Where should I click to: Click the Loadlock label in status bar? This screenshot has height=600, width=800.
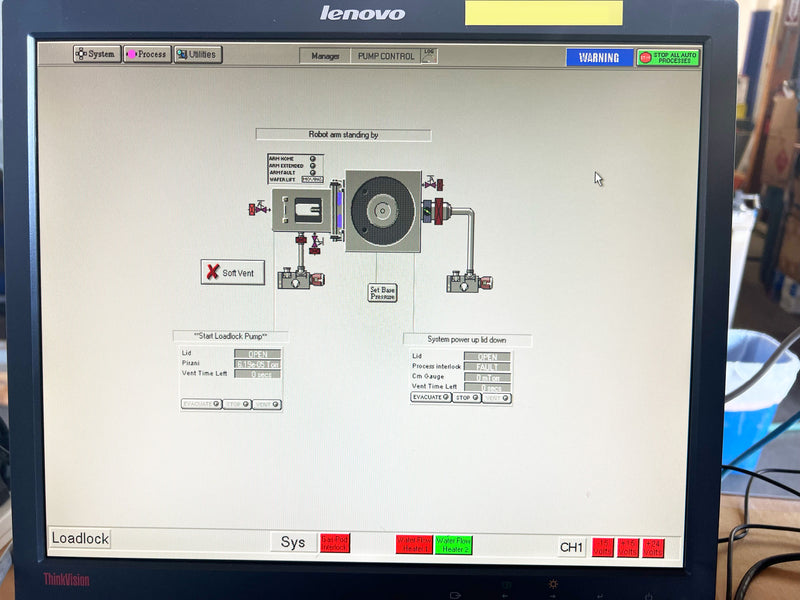point(80,538)
